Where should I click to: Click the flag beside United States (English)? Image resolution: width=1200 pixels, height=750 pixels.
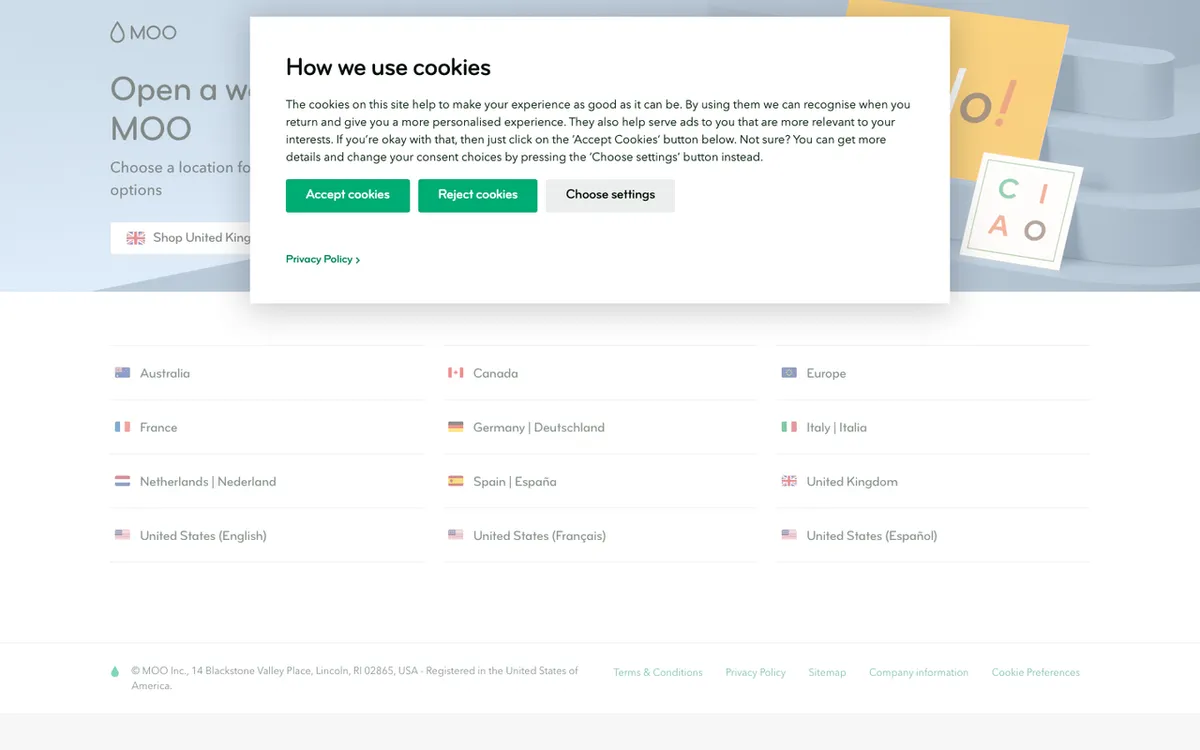tap(123, 535)
